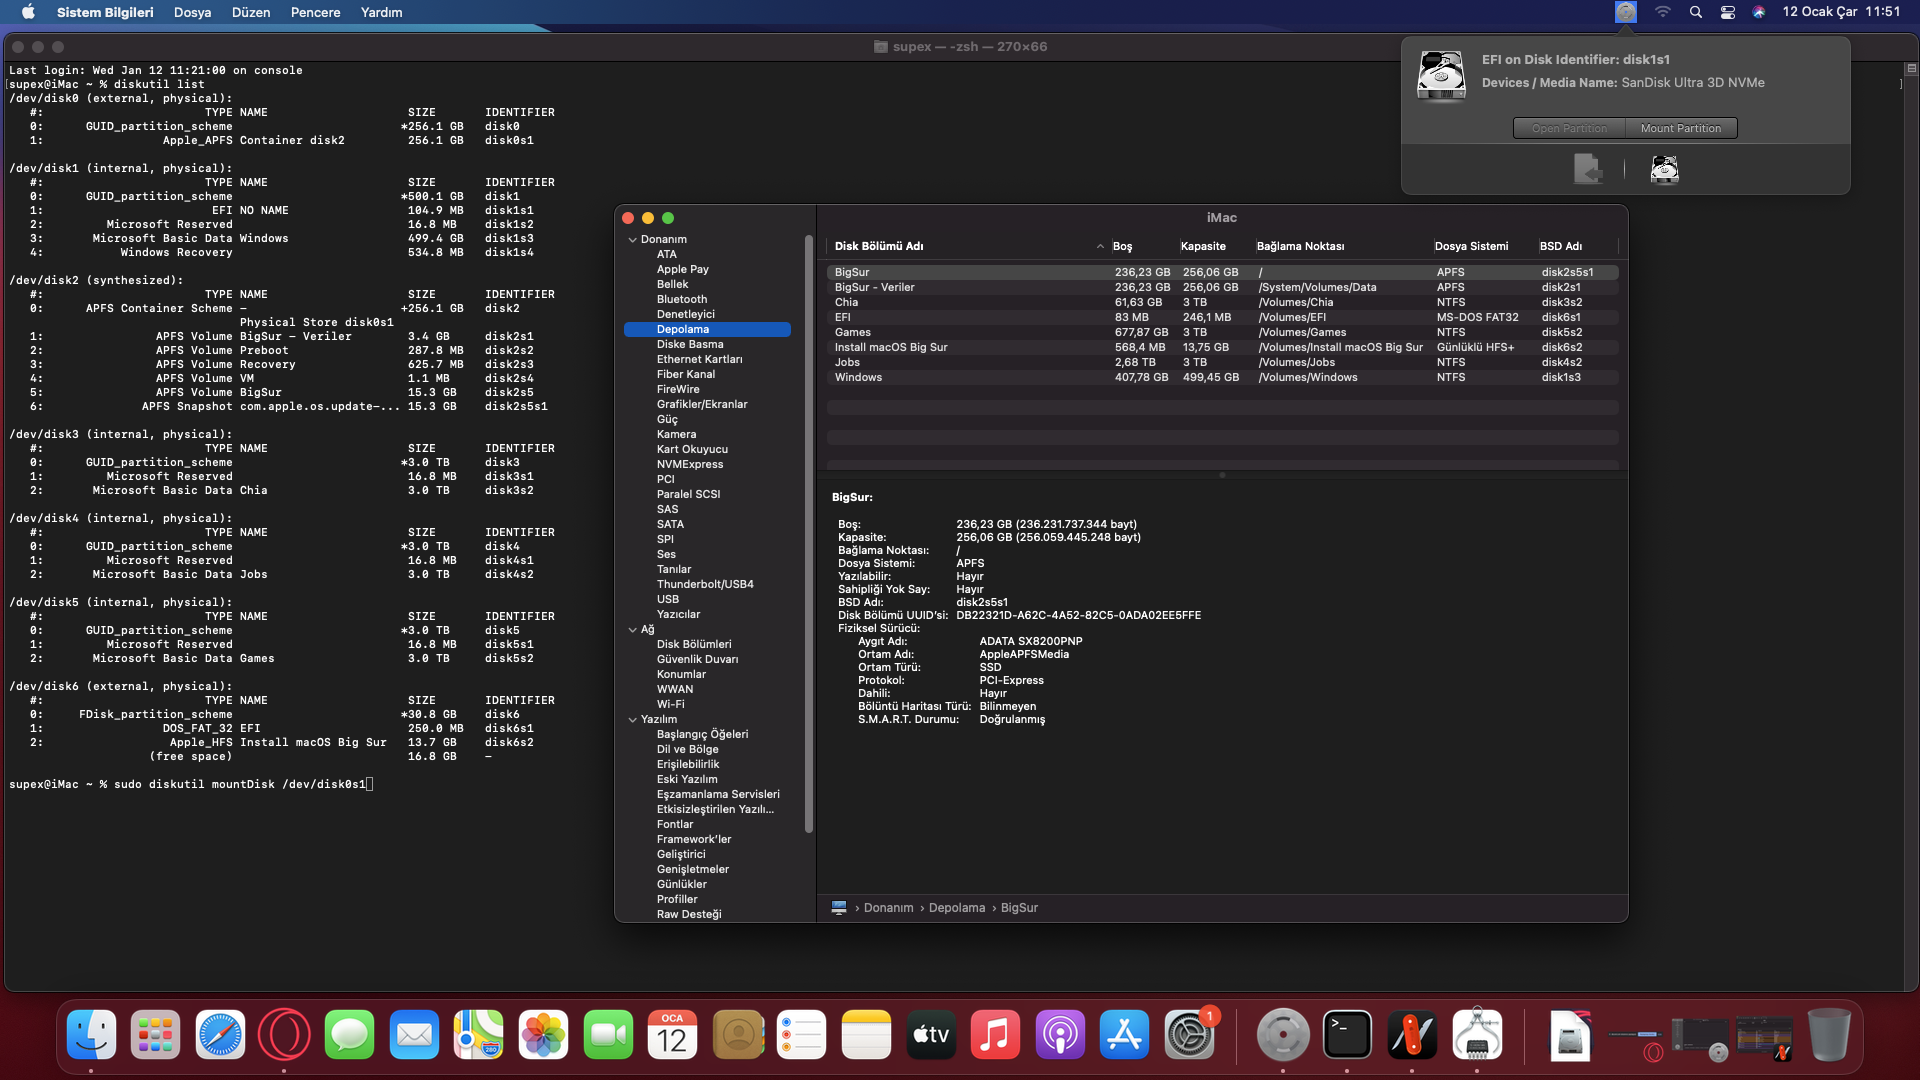Click the export arrow icon in popup footer
This screenshot has height=1080, width=1920.
point(1587,169)
